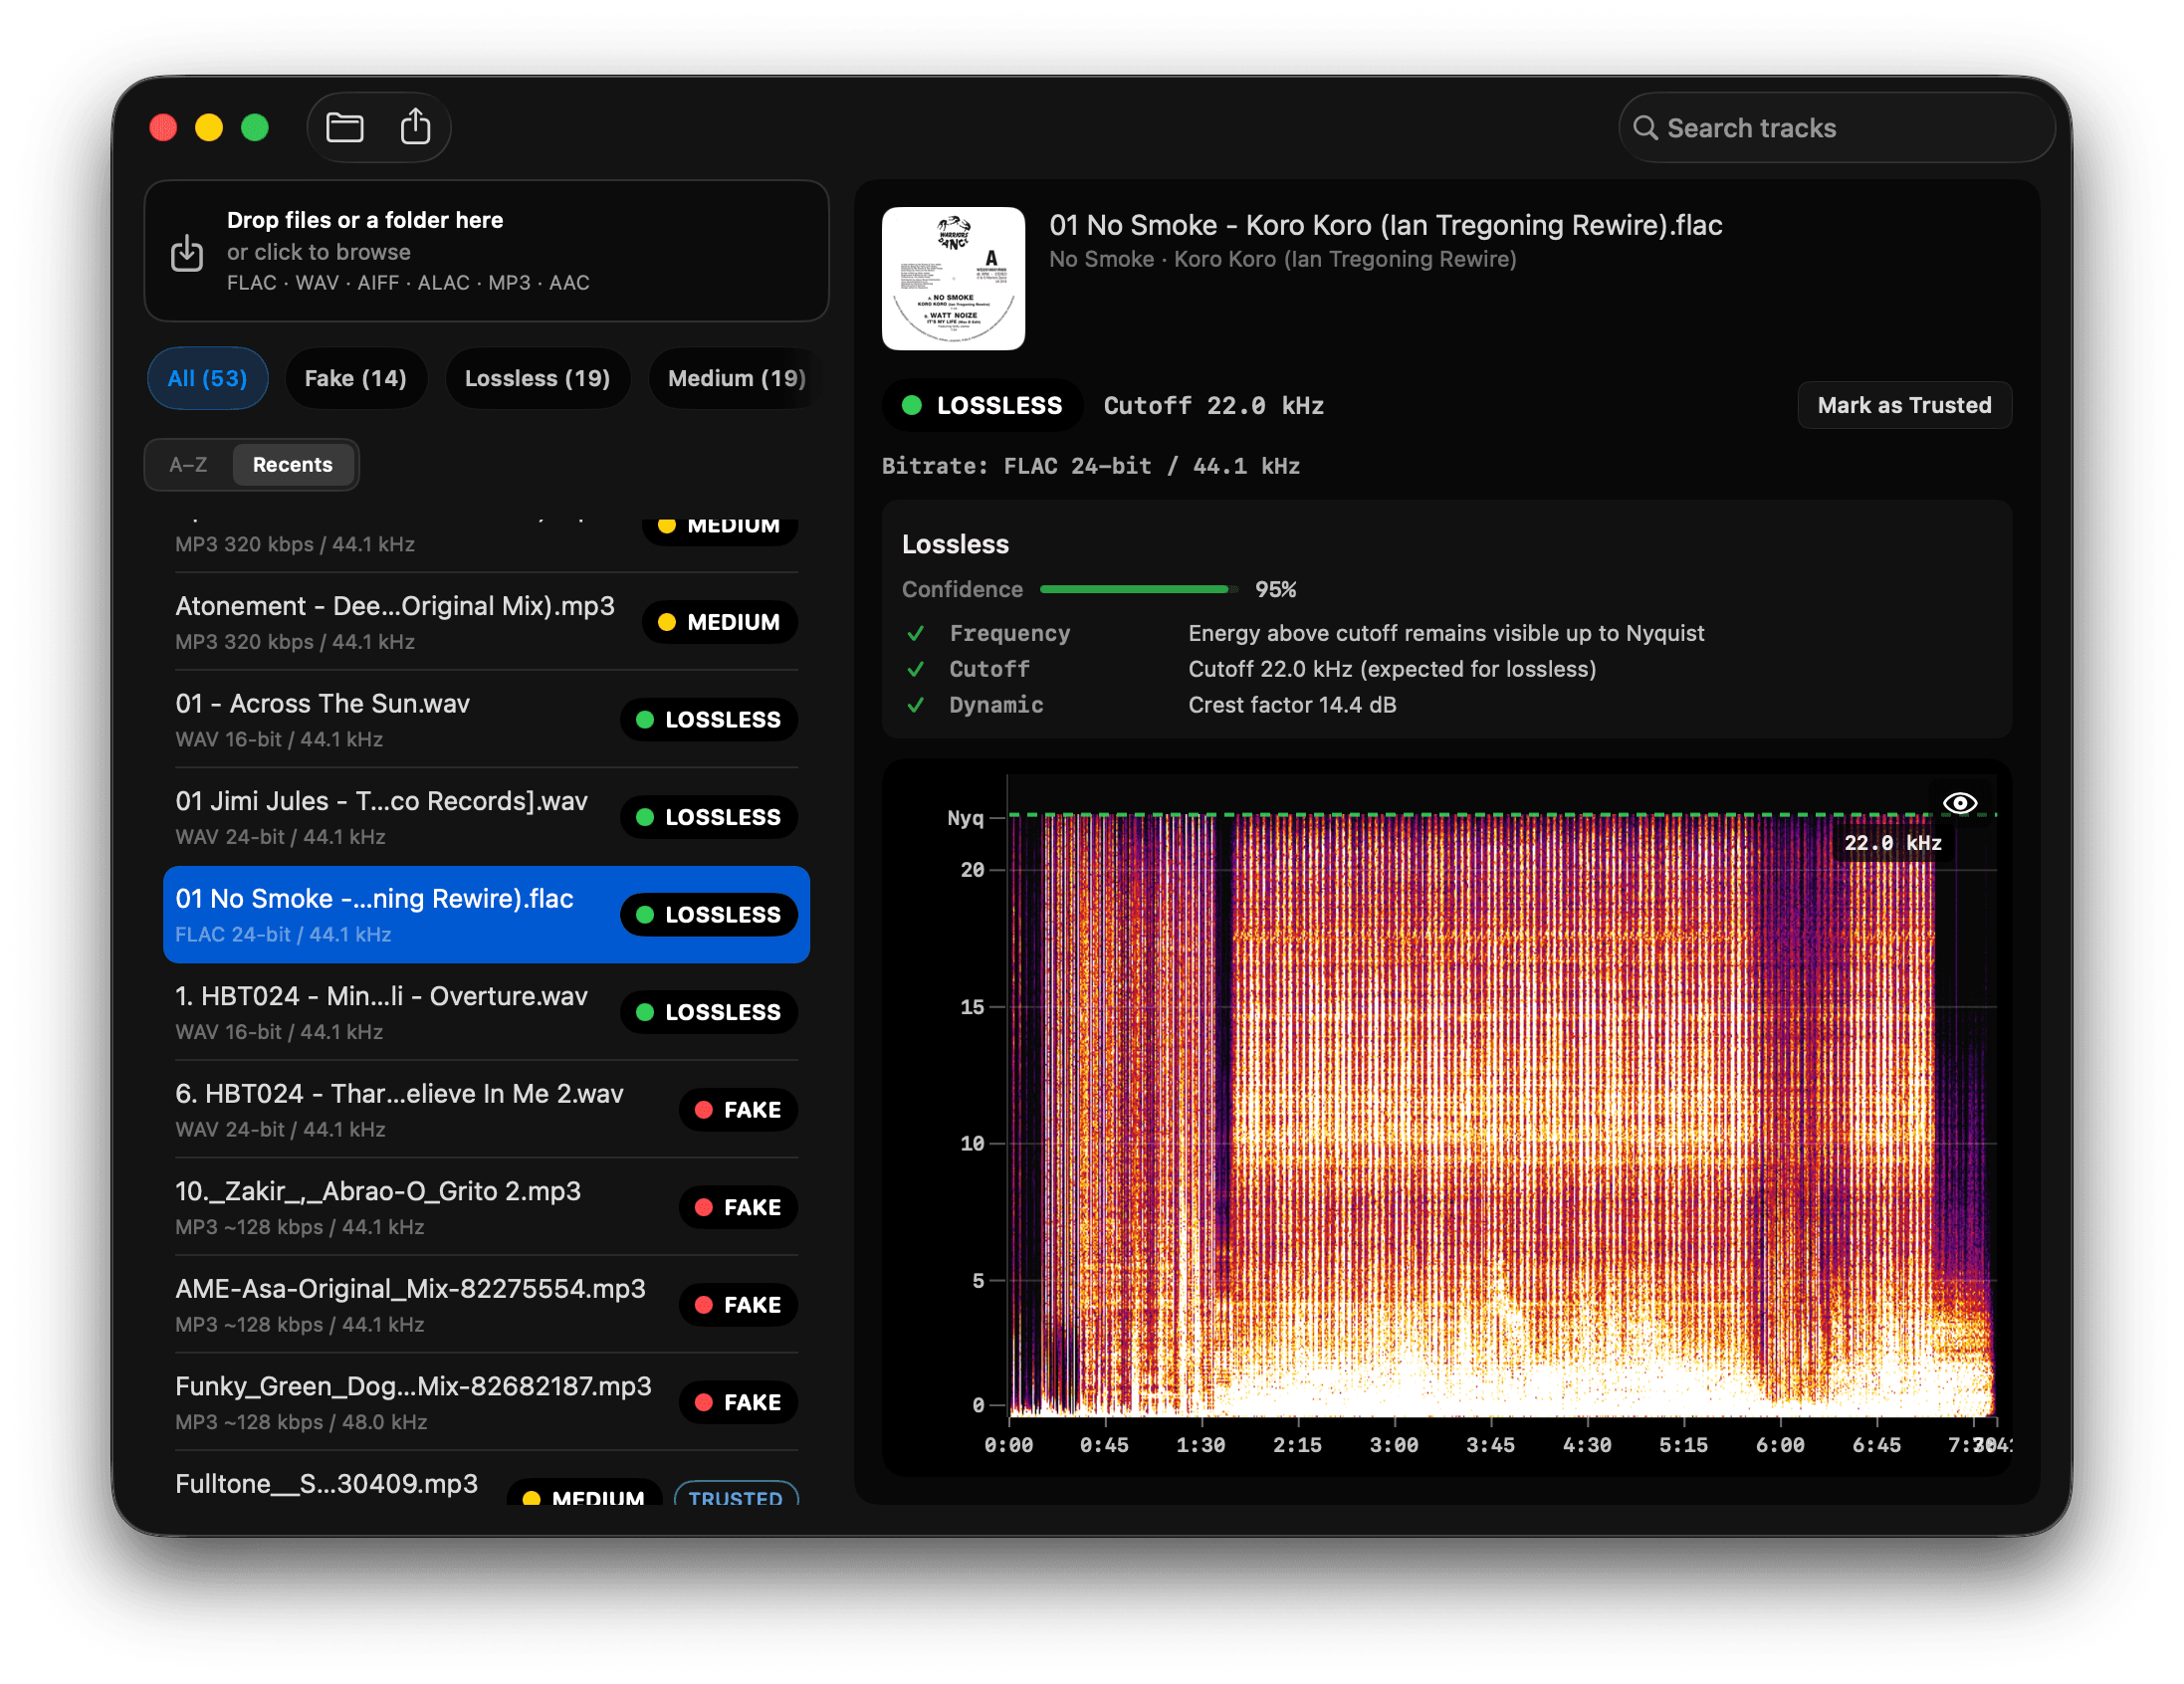Select 01 No Smoke -...ning Rewire).flac track

486,915
